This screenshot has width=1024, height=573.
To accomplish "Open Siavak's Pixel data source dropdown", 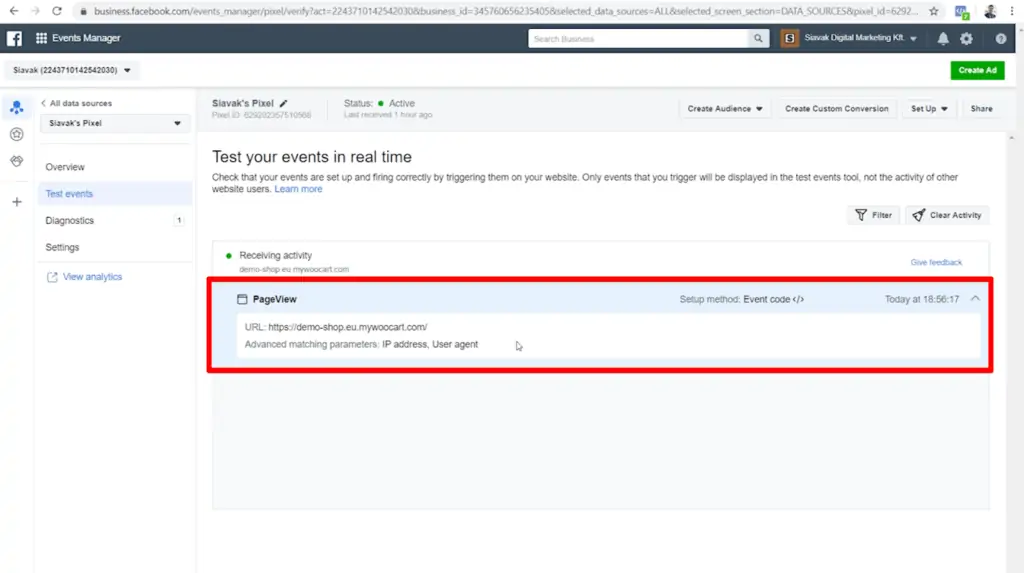I will [115, 123].
